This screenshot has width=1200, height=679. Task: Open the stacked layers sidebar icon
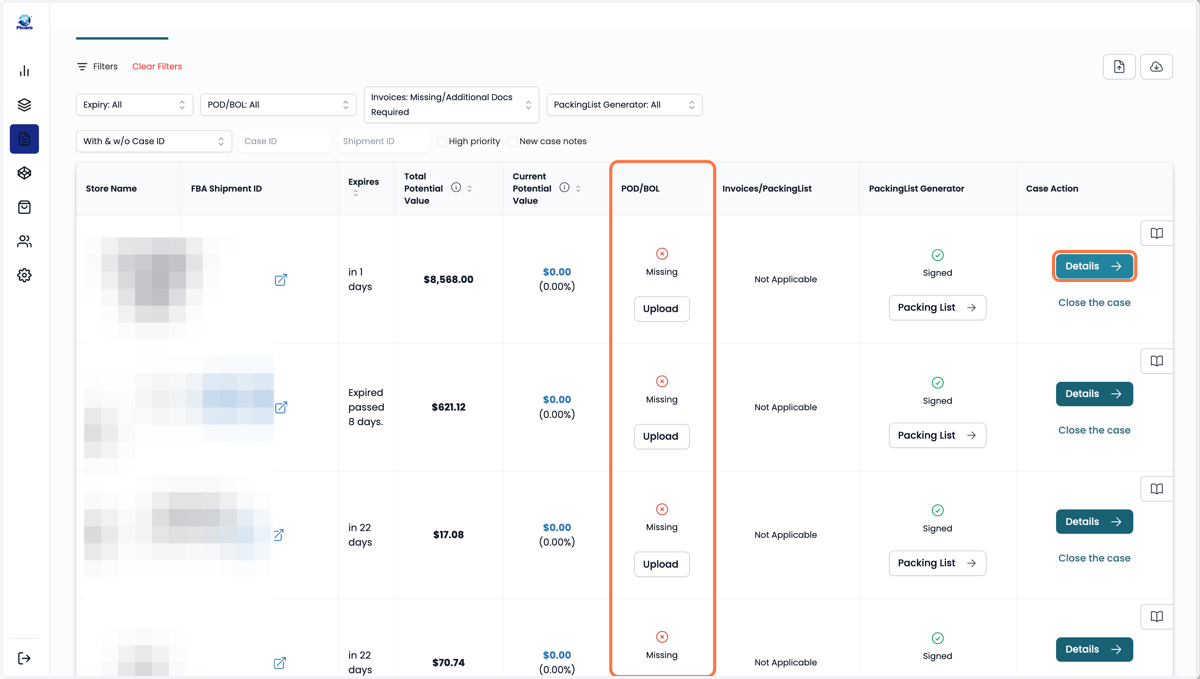click(x=24, y=105)
